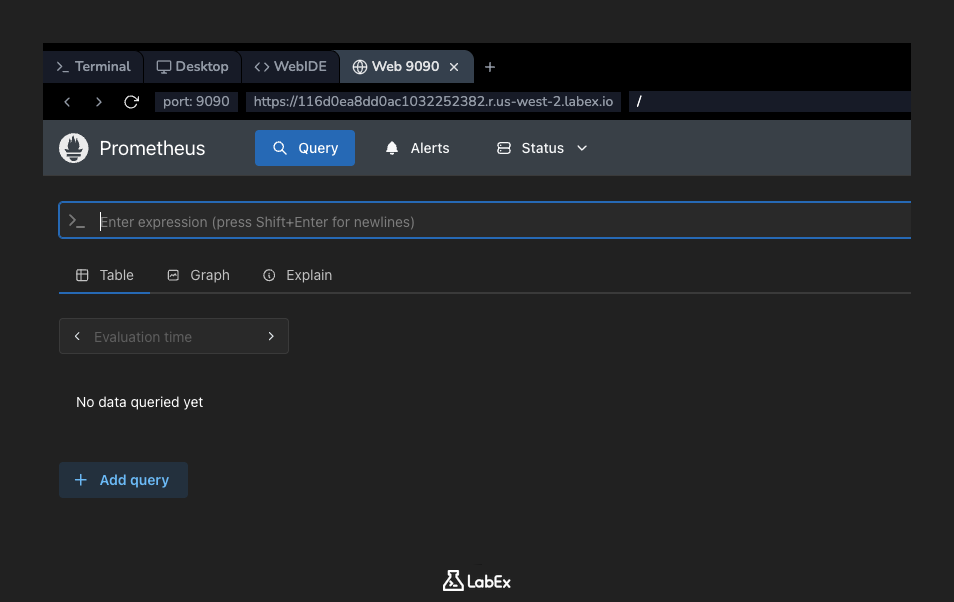Open a new tab with the plus button
954x602 pixels.
click(x=489, y=66)
